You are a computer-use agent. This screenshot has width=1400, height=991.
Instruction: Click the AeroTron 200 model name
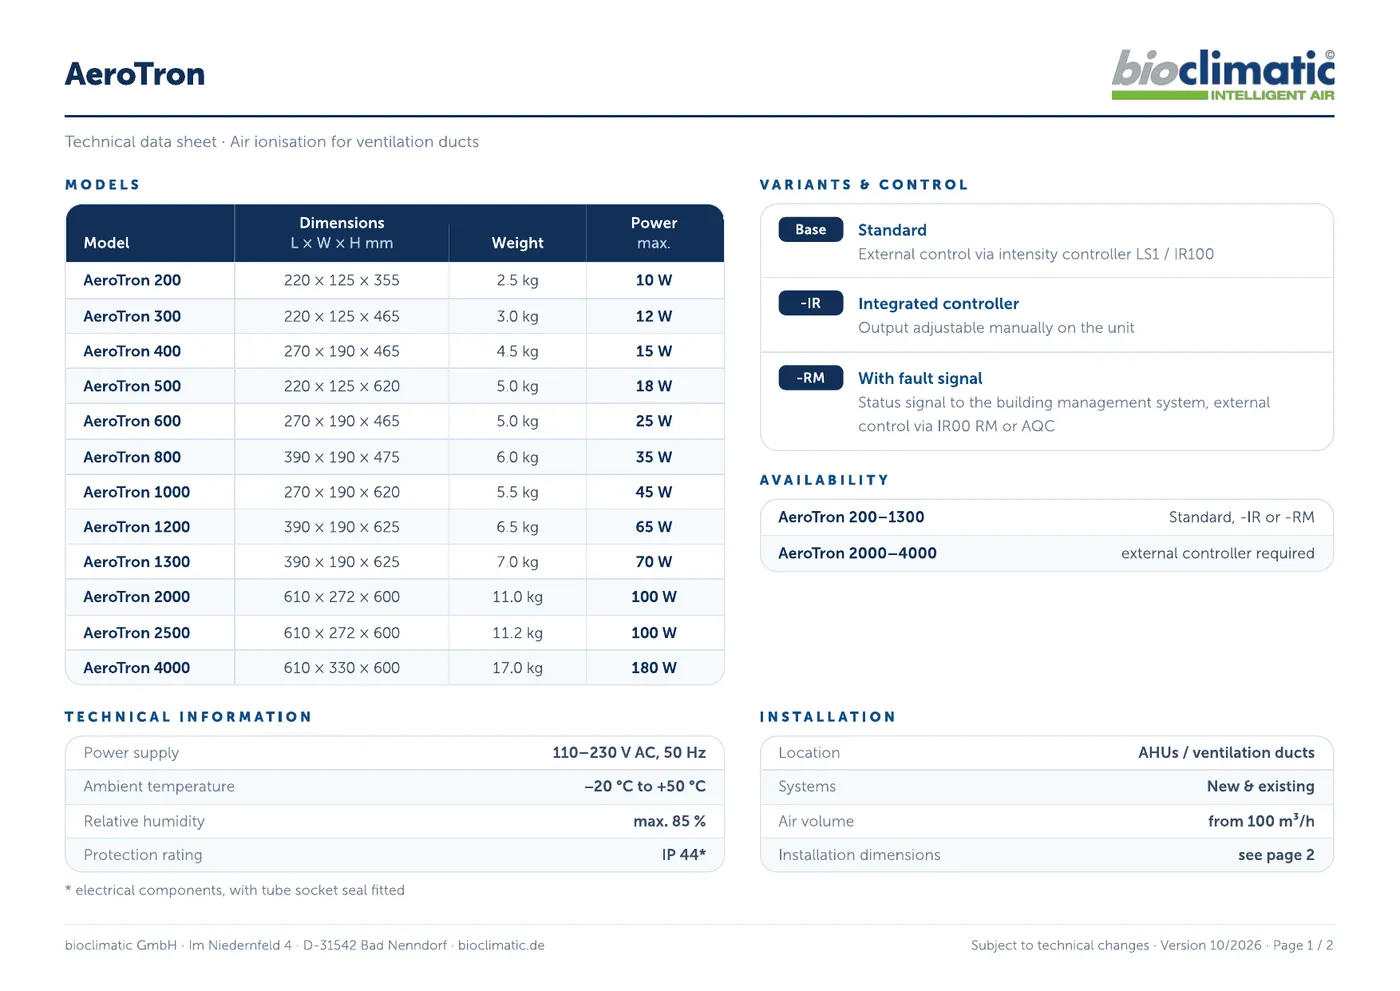(132, 281)
